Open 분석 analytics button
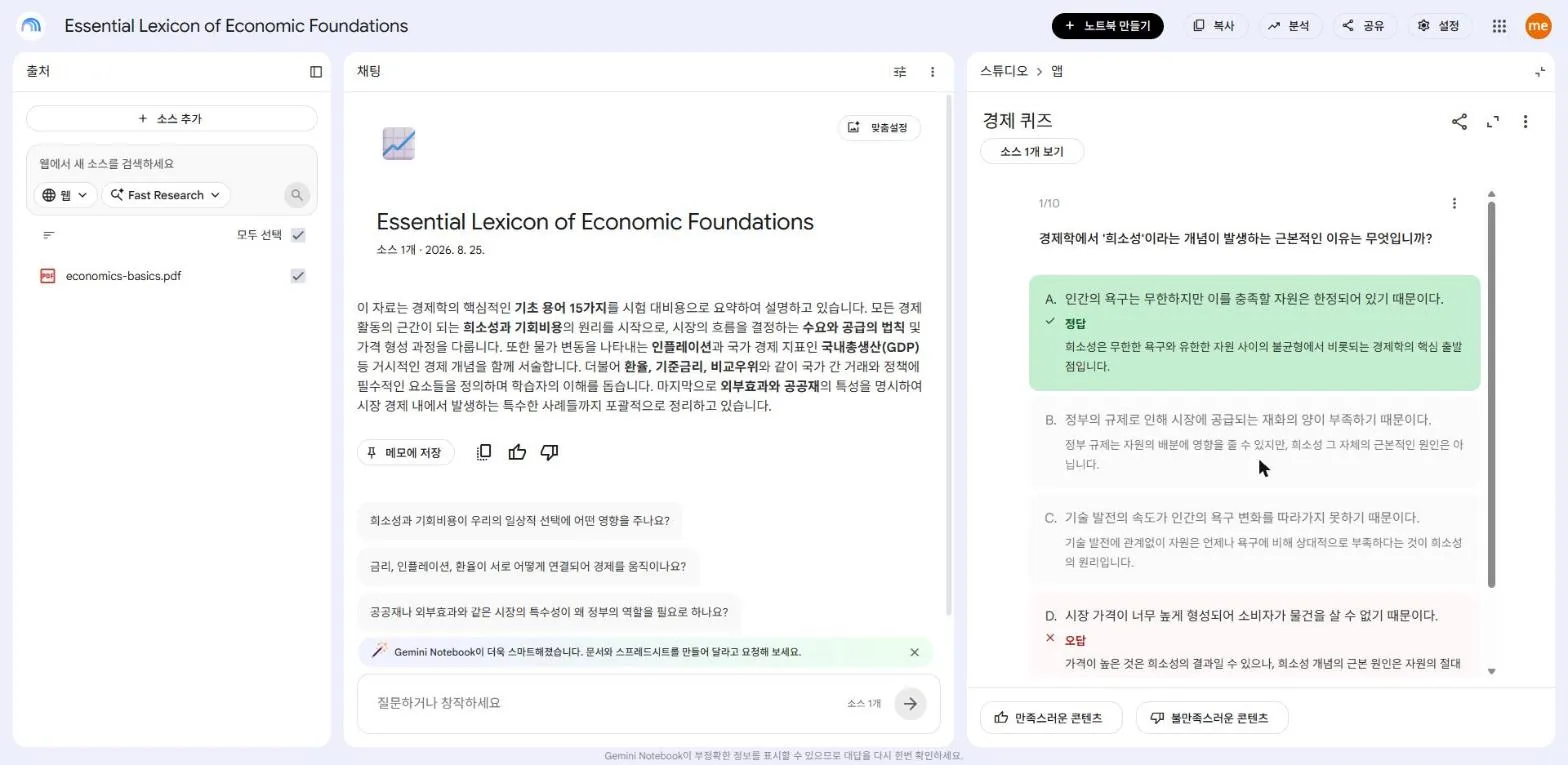Image resolution: width=1568 pixels, height=765 pixels. 1290,26
